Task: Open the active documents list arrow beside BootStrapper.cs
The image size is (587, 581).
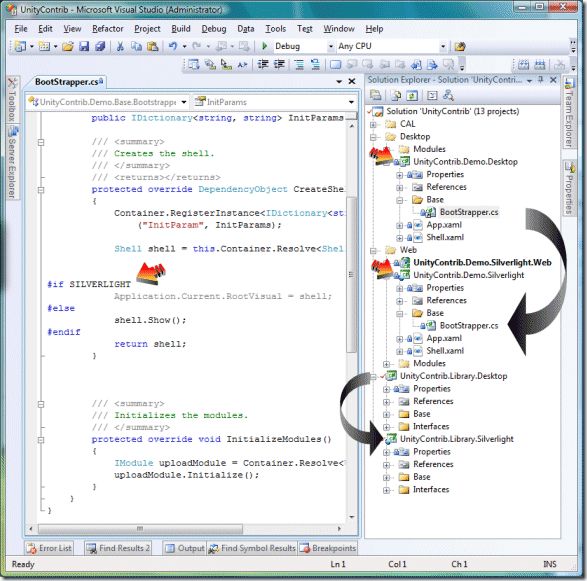Action: [339, 81]
